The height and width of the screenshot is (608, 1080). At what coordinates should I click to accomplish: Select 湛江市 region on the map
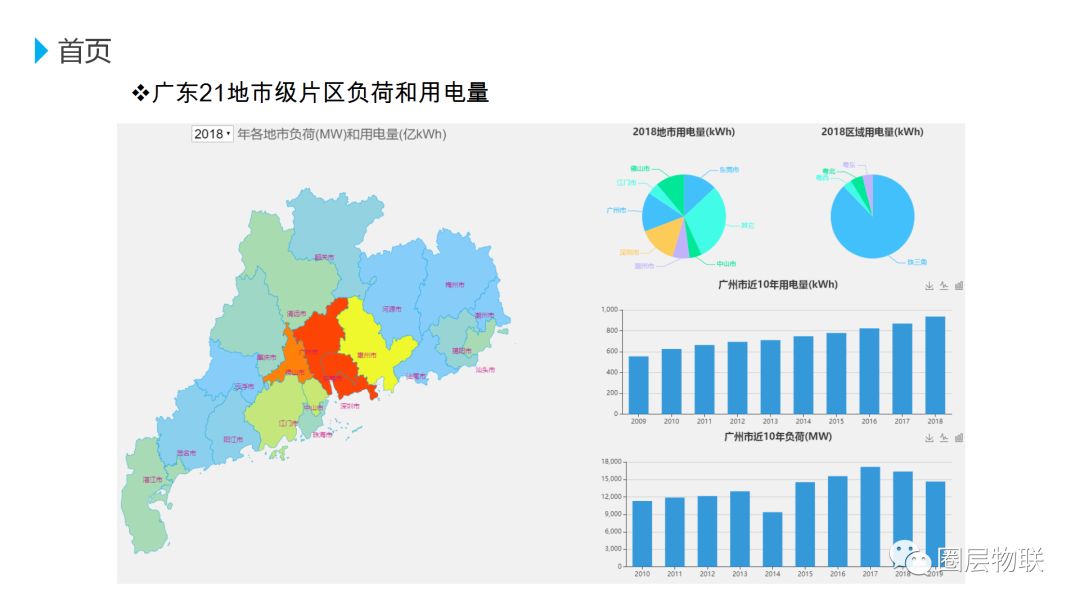click(146, 496)
